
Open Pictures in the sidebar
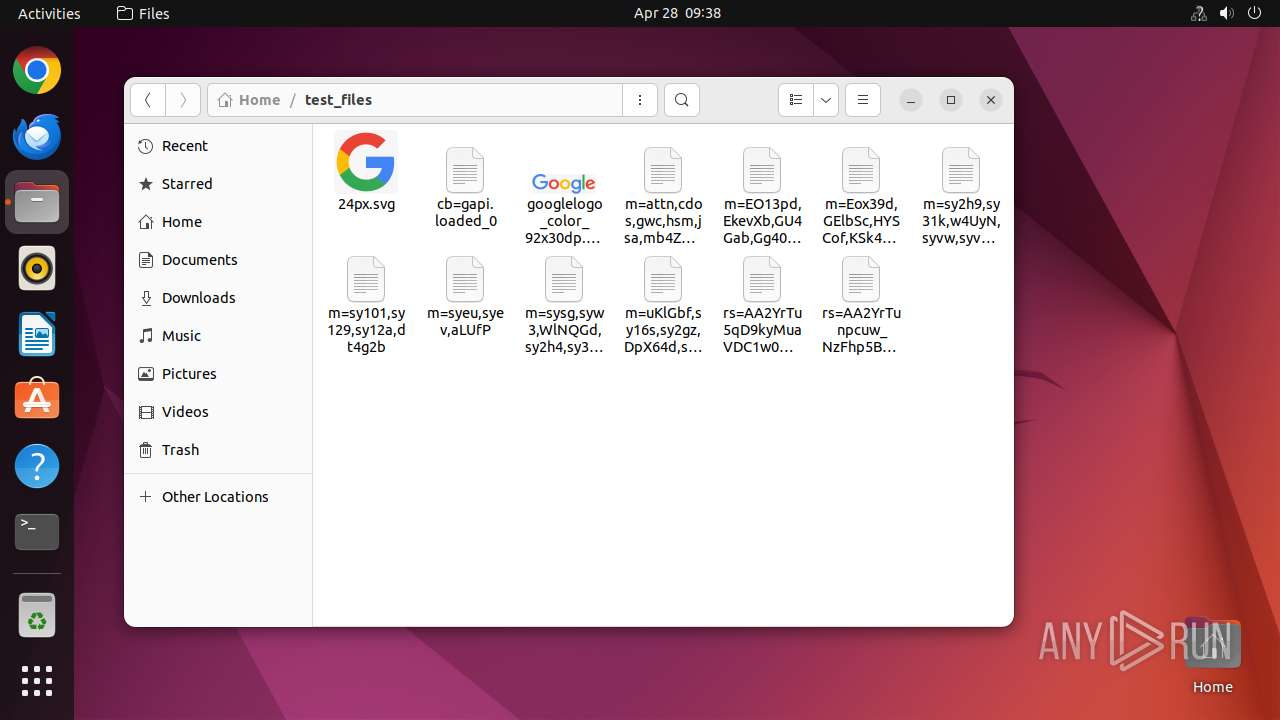[x=218, y=374]
